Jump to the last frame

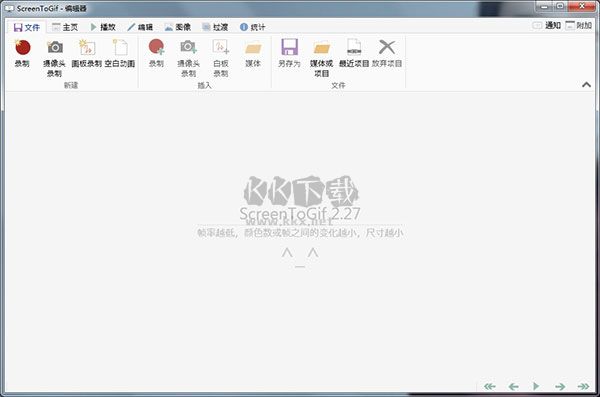(584, 386)
